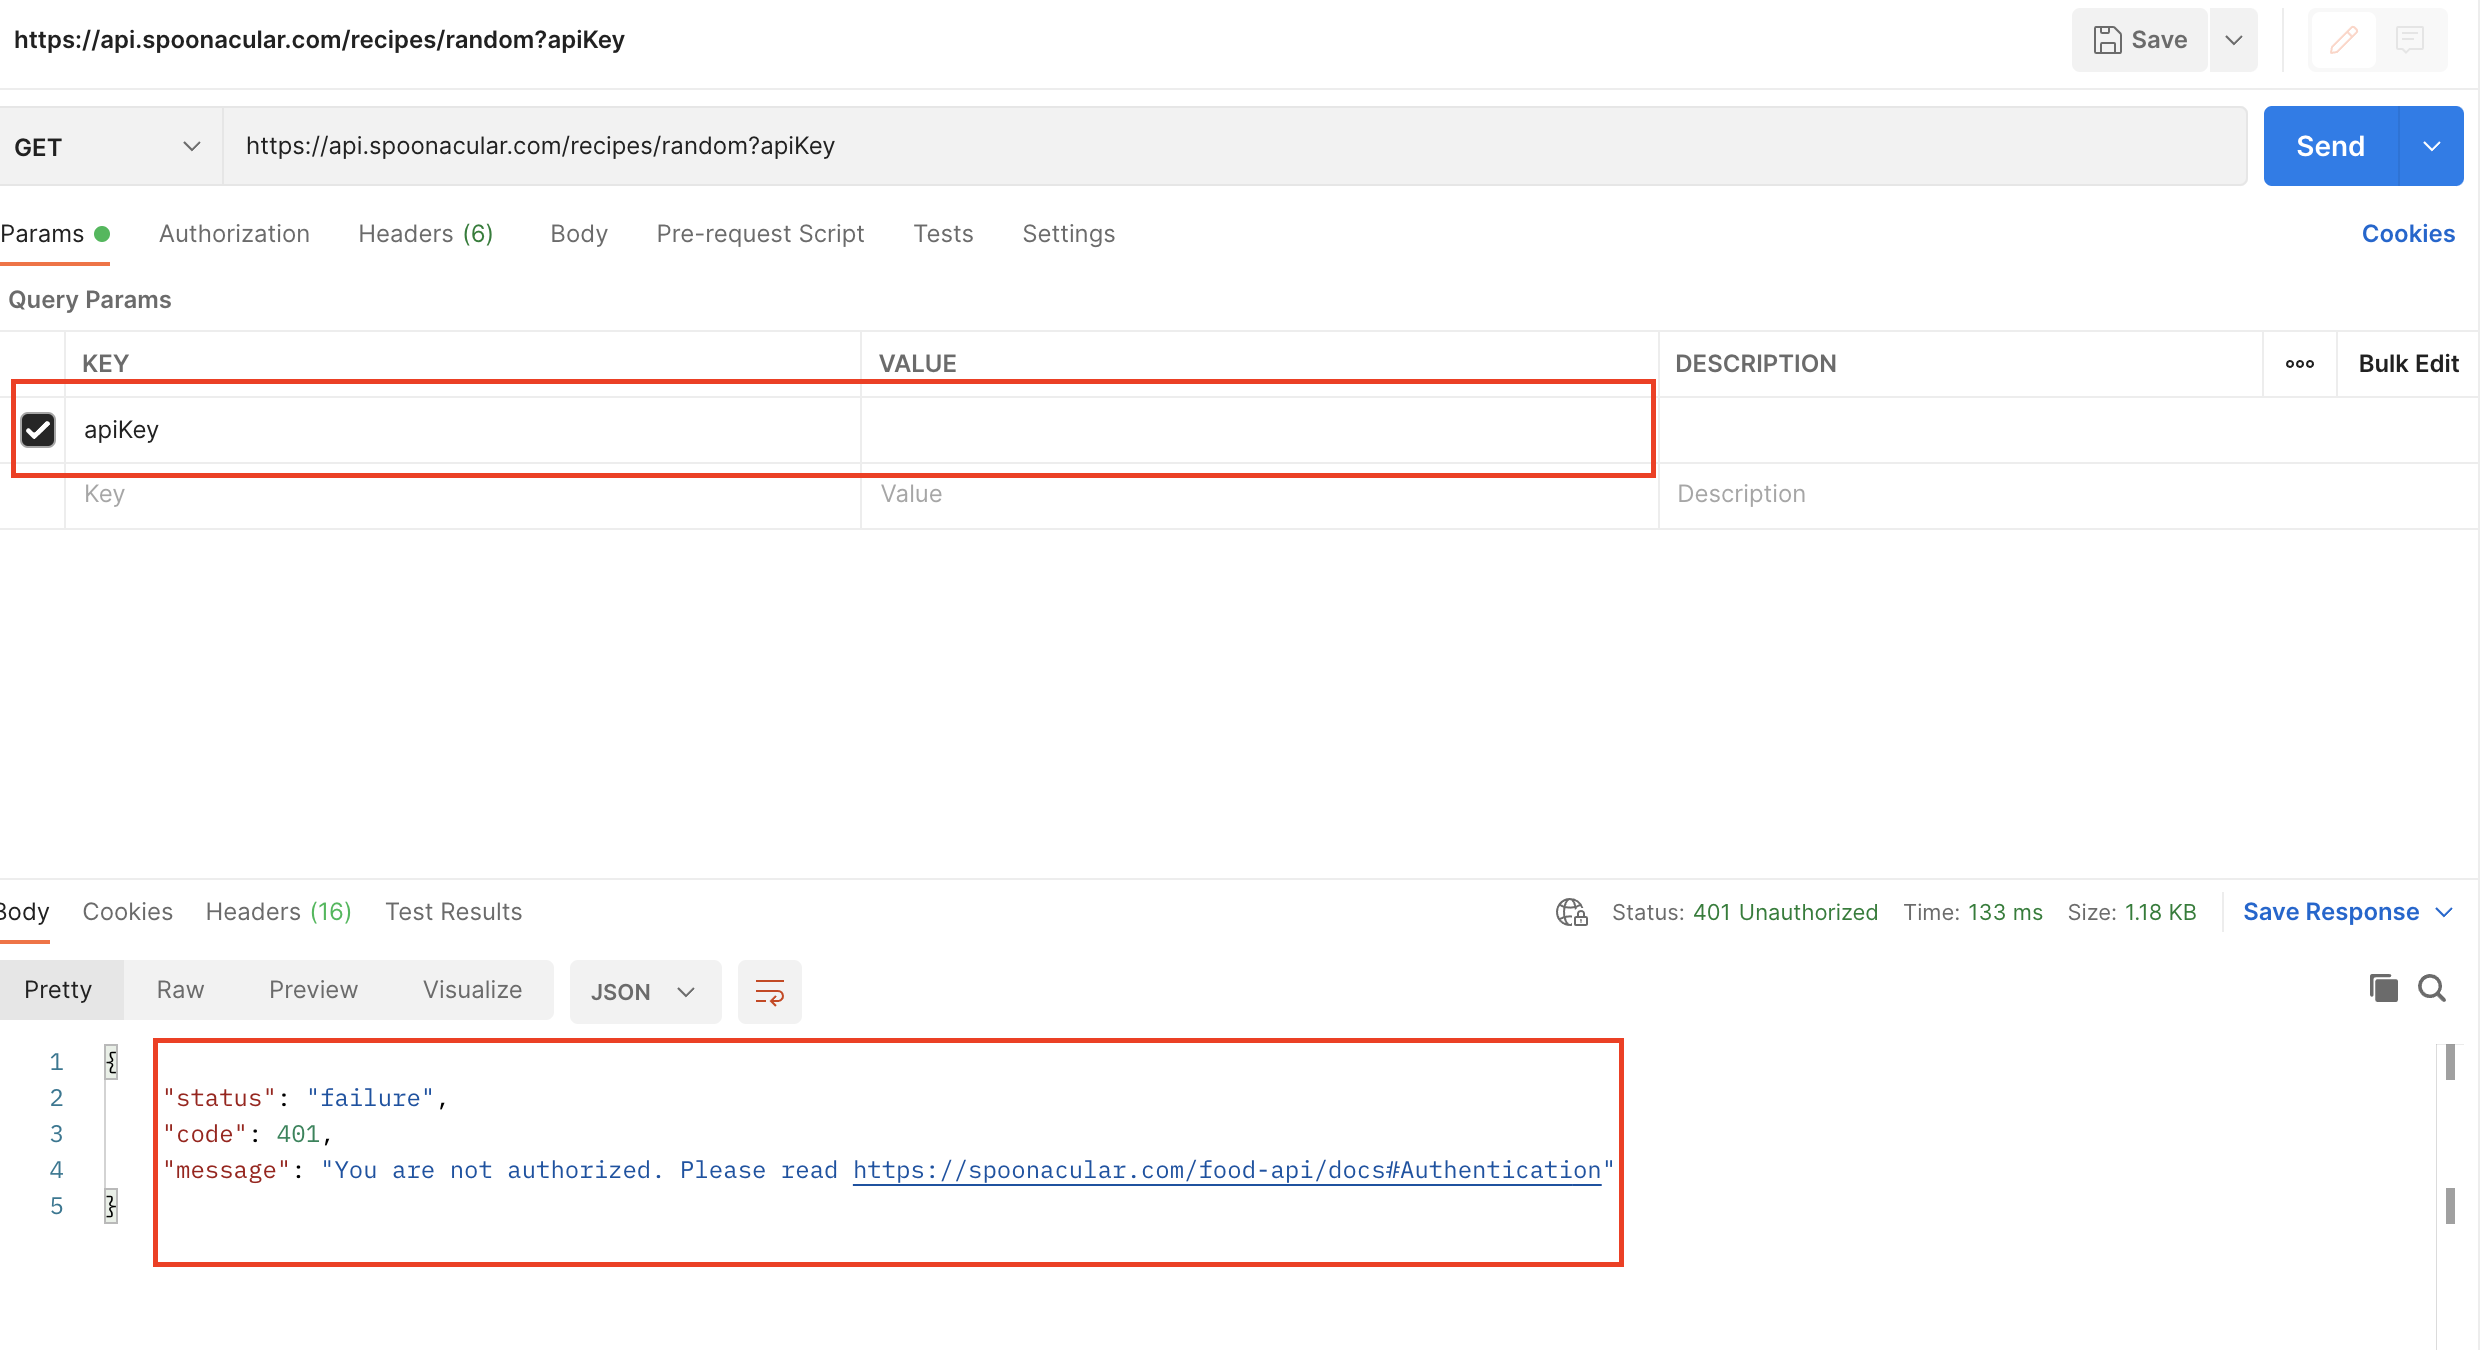Open the comments icon

click(x=2410, y=40)
